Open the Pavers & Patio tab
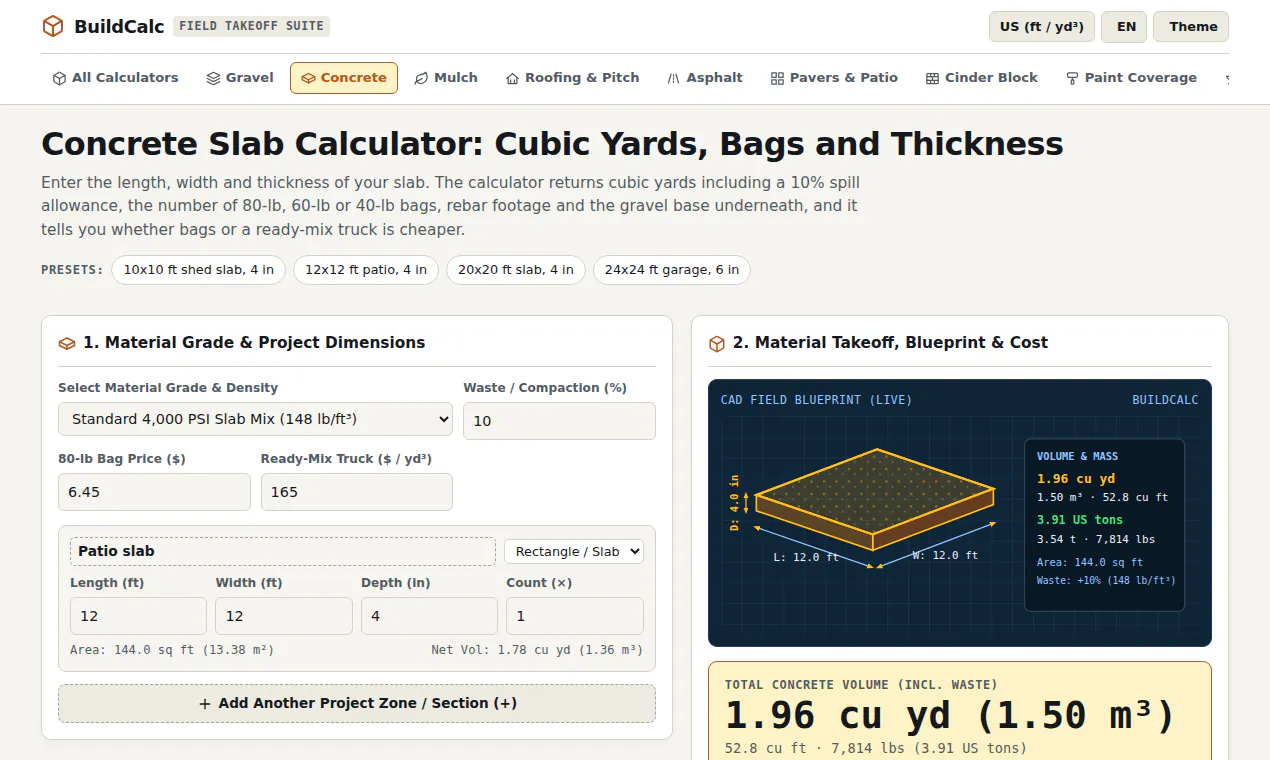1270x760 pixels. point(834,78)
